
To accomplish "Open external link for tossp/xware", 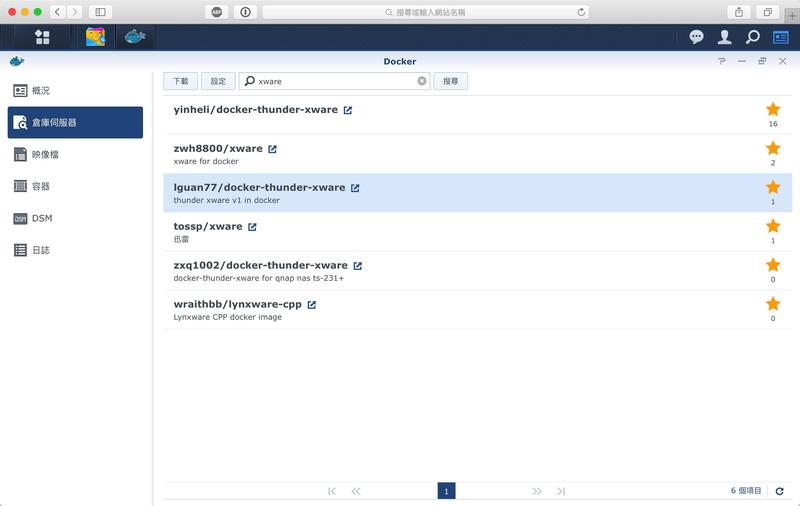I will coord(252,227).
